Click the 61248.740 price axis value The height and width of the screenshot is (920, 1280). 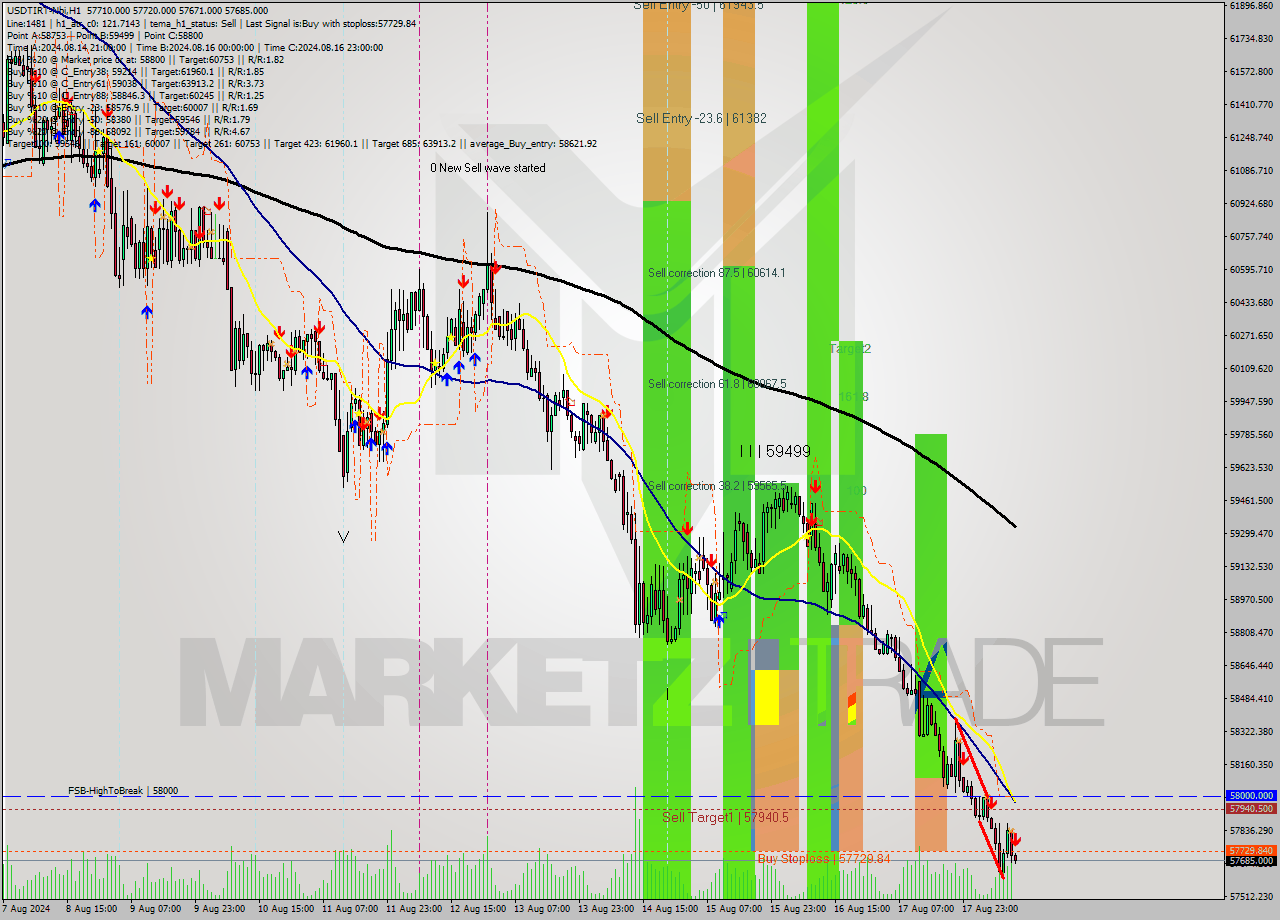click(x=1251, y=137)
